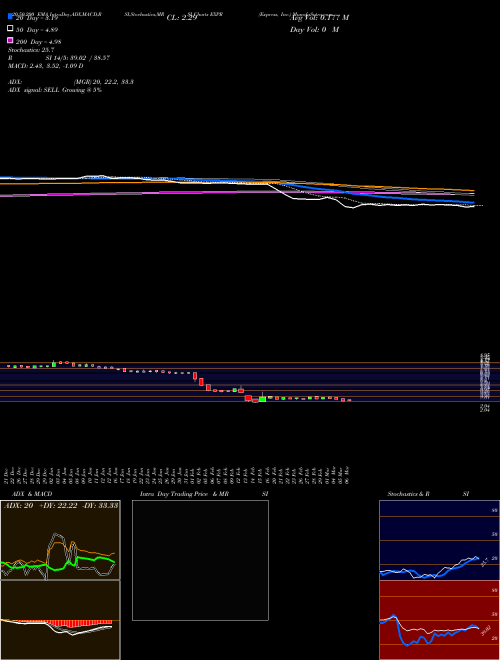Select the '200 Day - 4.98' legend text
The width and height of the screenshot is (500, 660).
click(x=39, y=42)
